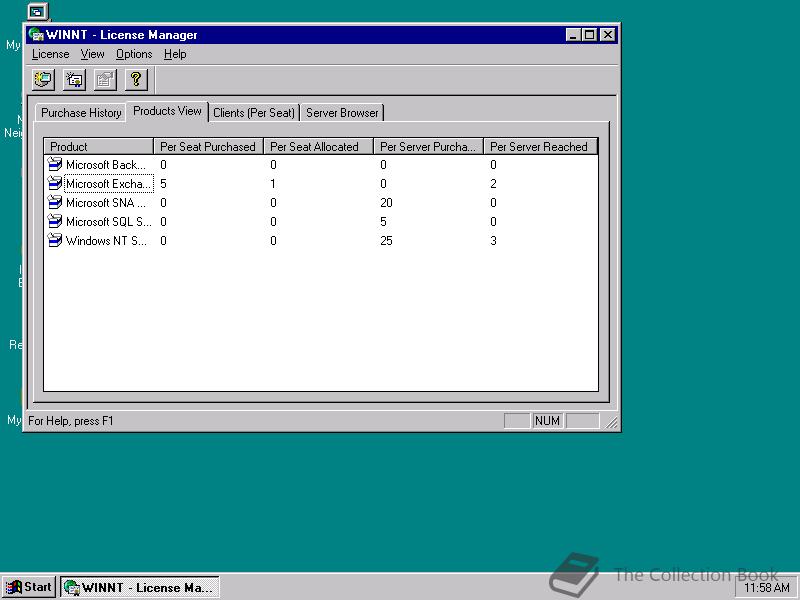Click the NUM indicator in status bar
This screenshot has width=800, height=600.
547,421
